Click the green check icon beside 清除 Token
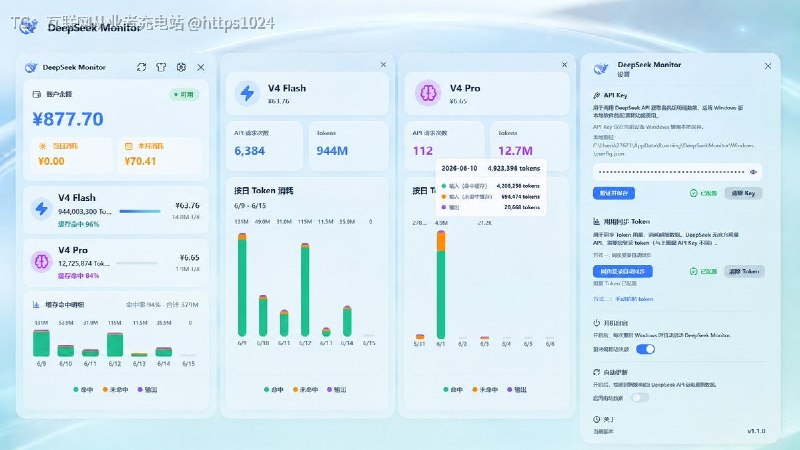The width and height of the screenshot is (800, 450). (693, 271)
